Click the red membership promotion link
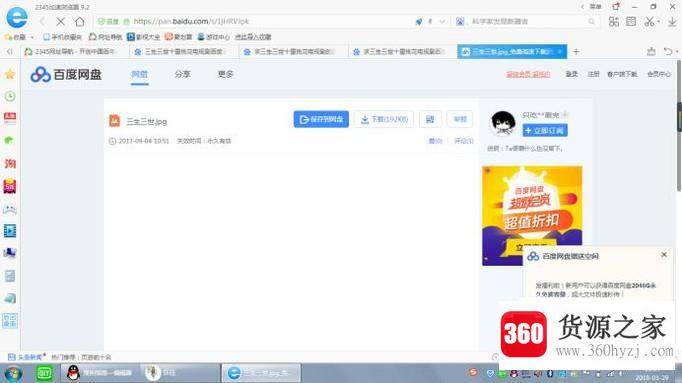682x383 pixels. point(528,74)
